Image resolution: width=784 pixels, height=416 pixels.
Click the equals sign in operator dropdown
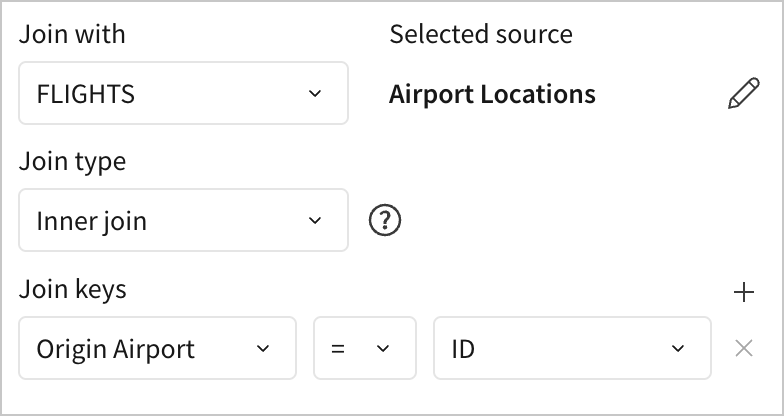point(338,349)
